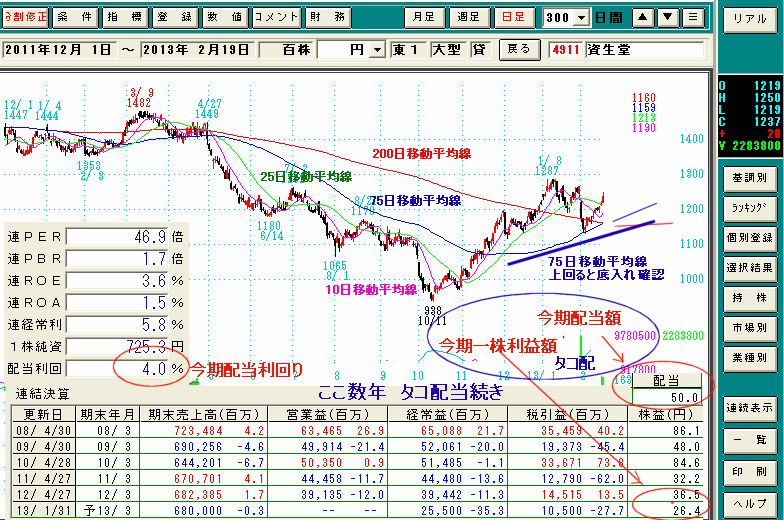
Task: Open the 基調別 trend category button
Action: click(x=750, y=178)
